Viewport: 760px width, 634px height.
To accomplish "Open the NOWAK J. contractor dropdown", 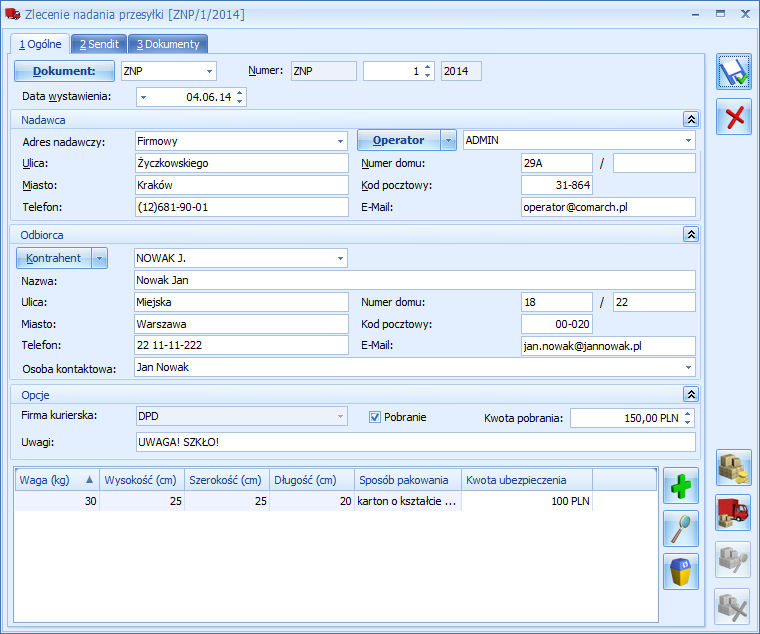I will [340, 258].
